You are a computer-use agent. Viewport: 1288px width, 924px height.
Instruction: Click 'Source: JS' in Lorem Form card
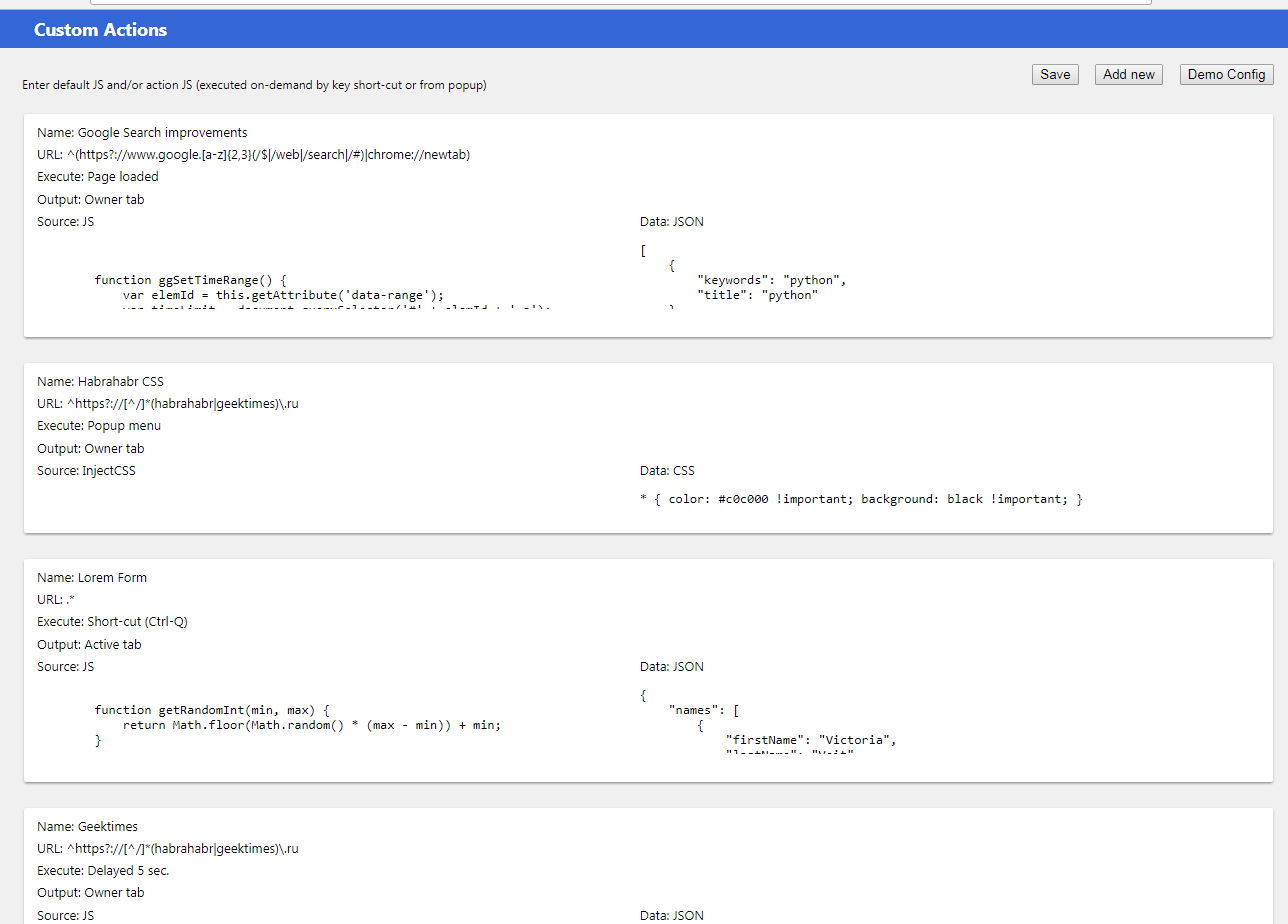66,667
